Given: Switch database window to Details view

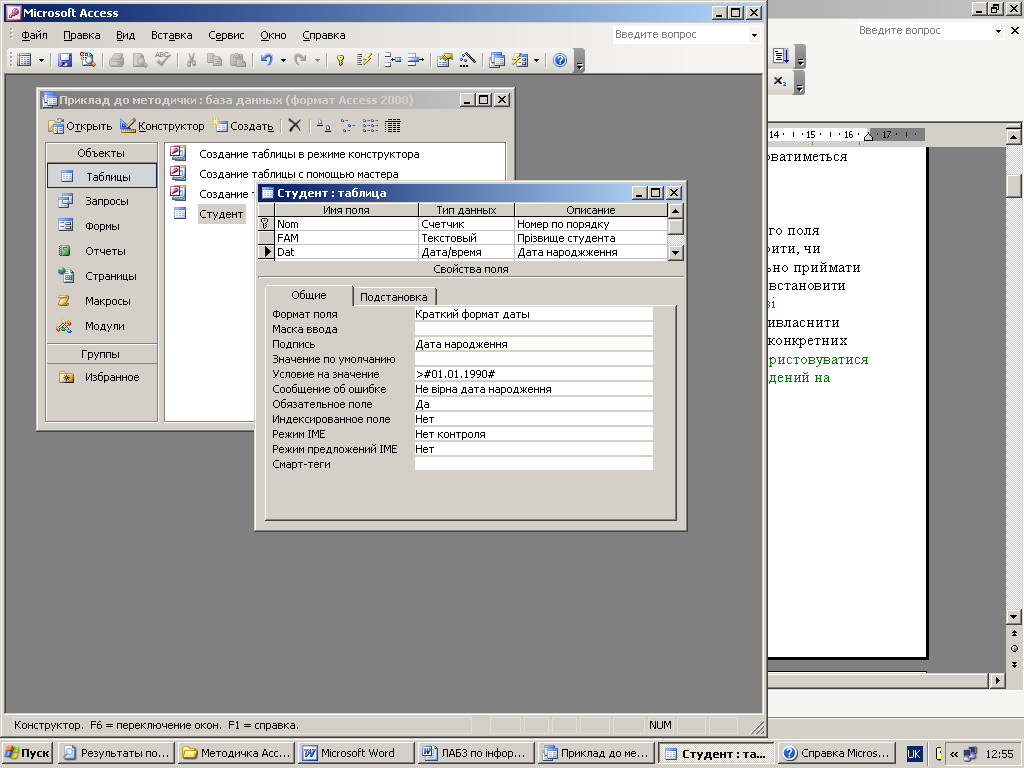Looking at the screenshot, I should click(x=392, y=126).
